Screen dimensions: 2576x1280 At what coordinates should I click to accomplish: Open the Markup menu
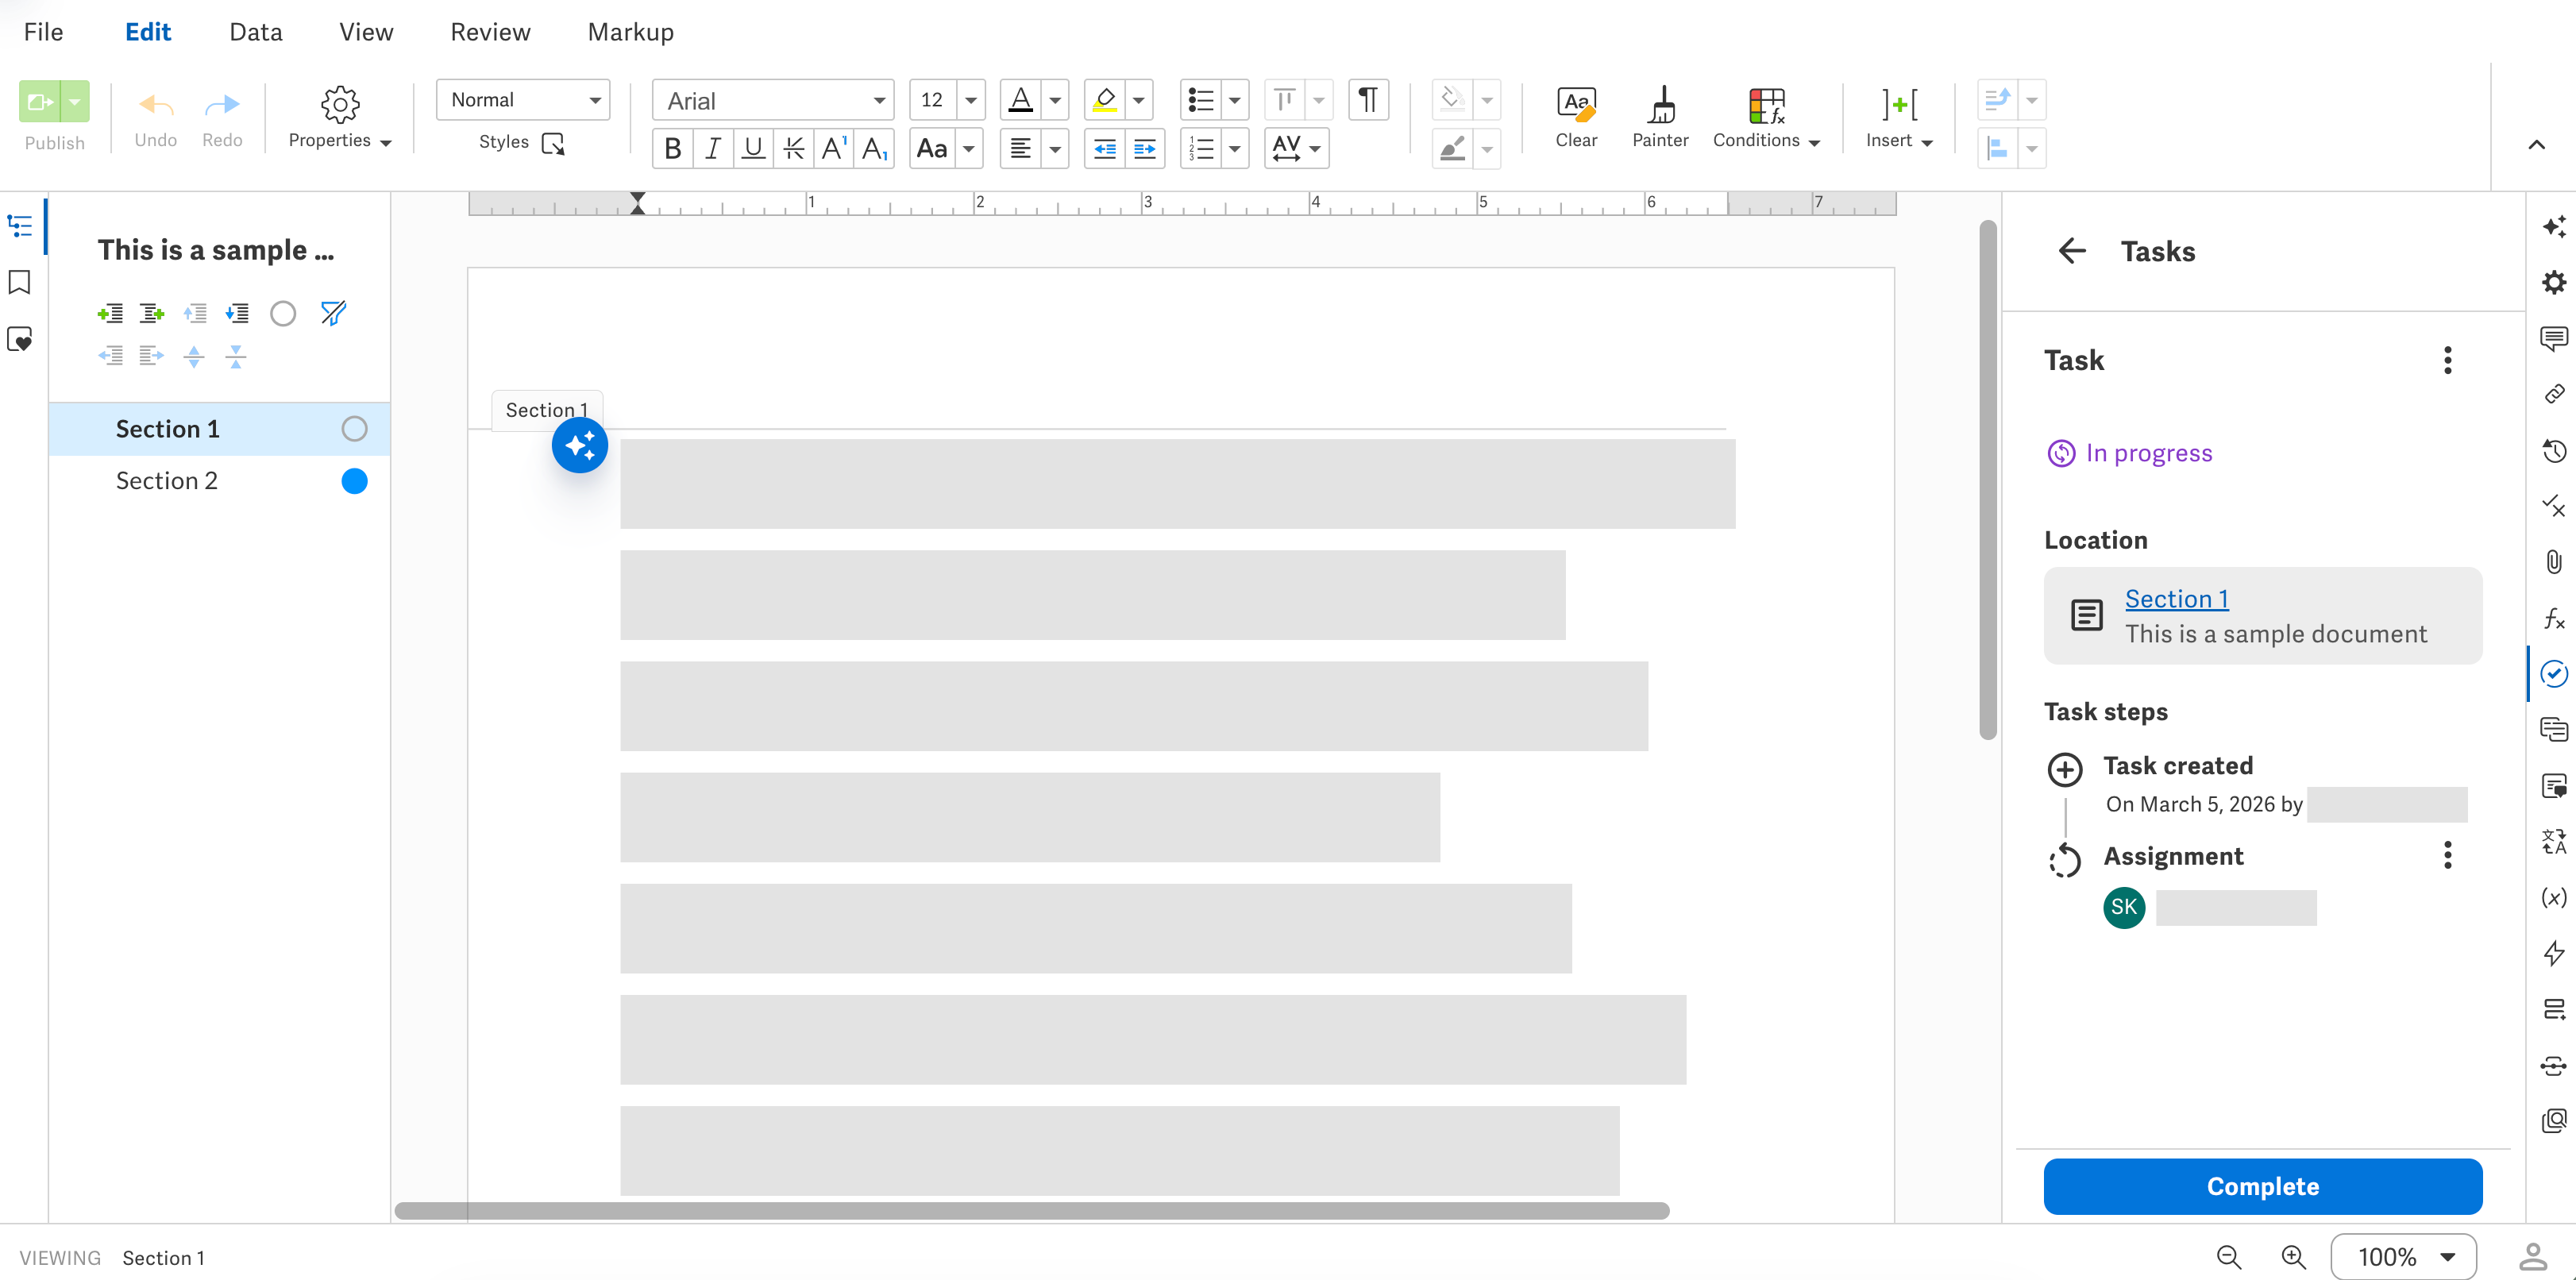[x=631, y=32]
